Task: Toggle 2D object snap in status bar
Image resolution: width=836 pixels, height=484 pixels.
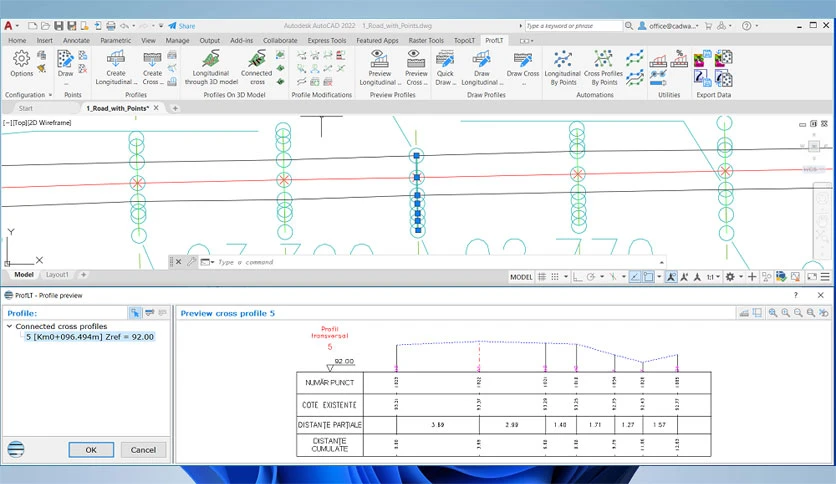Action: [648, 277]
